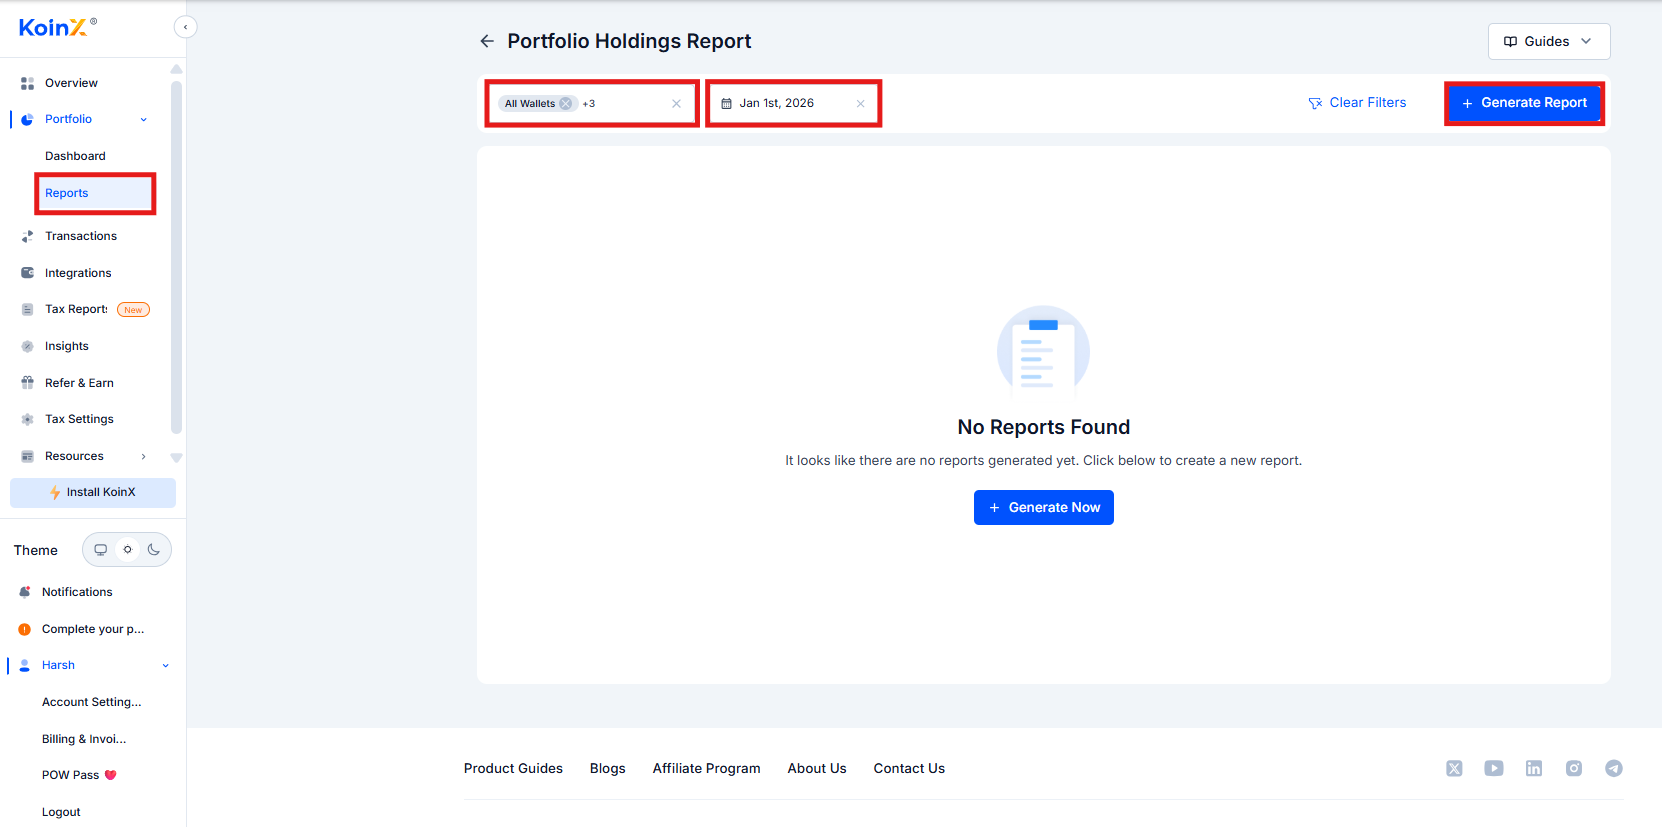Viewport: 1662px width, 827px height.
Task: Open the Jan 1st, 2026 date picker
Action: pyautogui.click(x=794, y=103)
